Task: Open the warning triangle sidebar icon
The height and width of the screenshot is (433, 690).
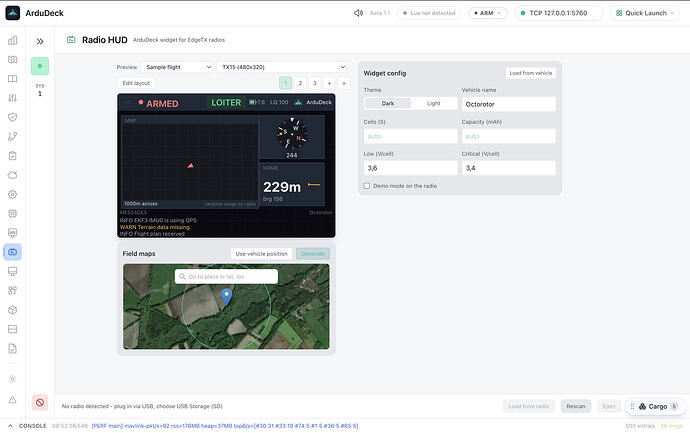Action: (x=12, y=400)
